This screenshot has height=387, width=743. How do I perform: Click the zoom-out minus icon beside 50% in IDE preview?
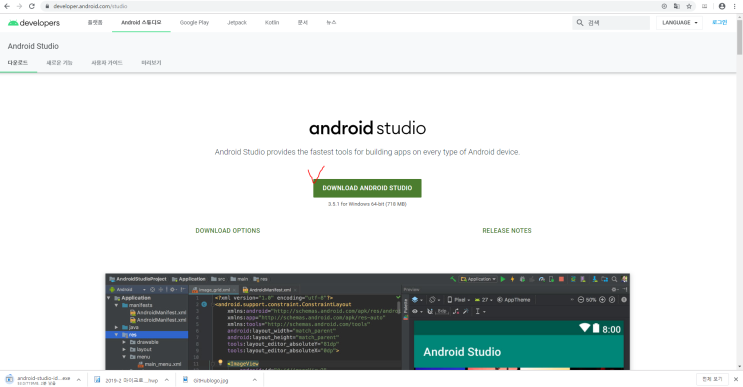coord(581,299)
